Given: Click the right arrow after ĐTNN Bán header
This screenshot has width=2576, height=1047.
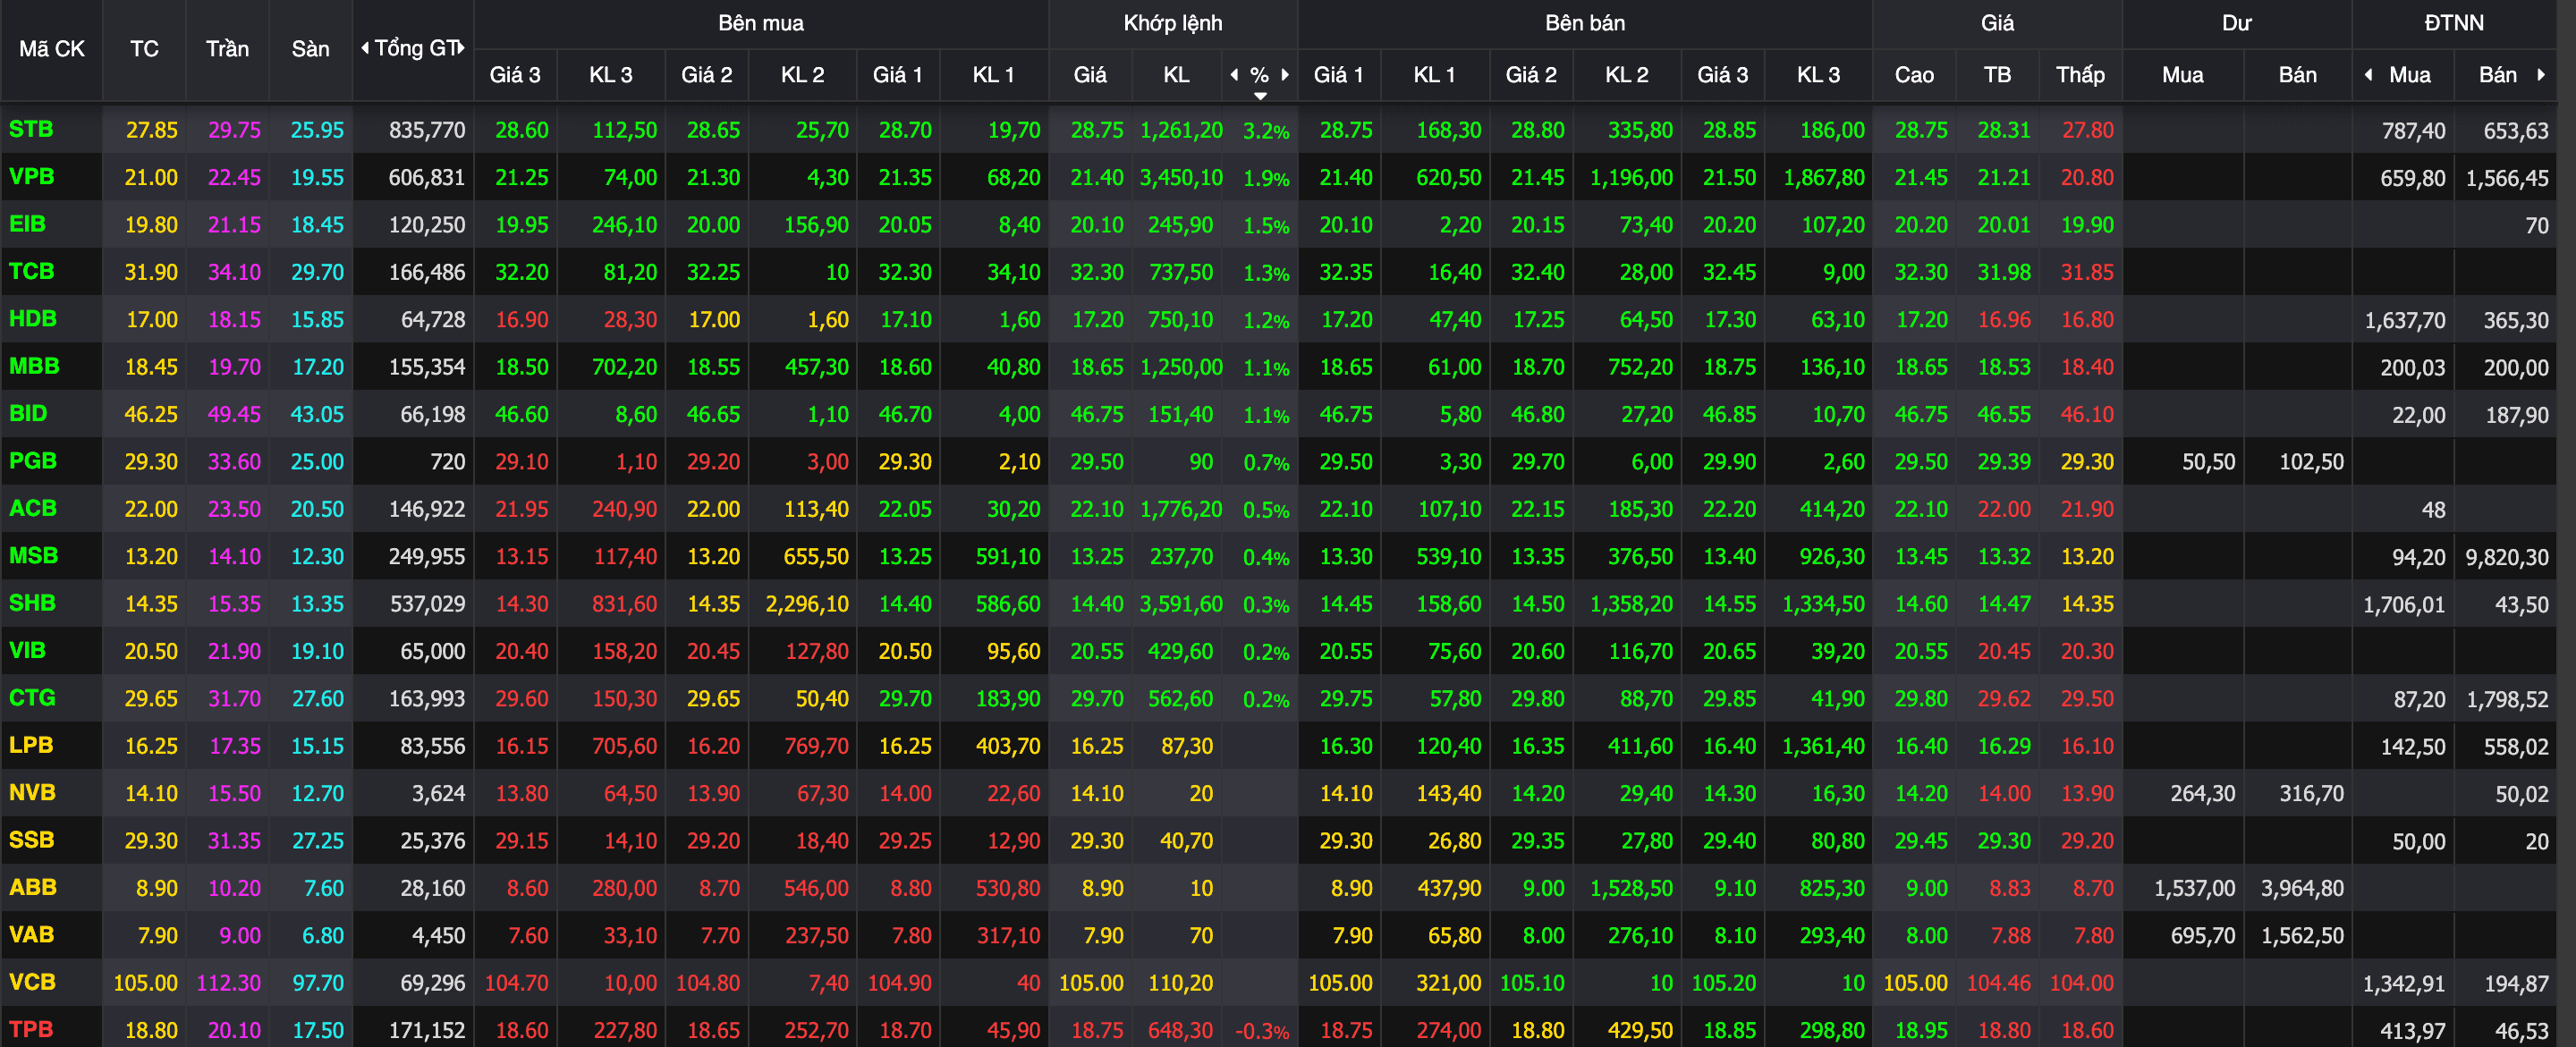Looking at the screenshot, I should tap(2541, 74).
